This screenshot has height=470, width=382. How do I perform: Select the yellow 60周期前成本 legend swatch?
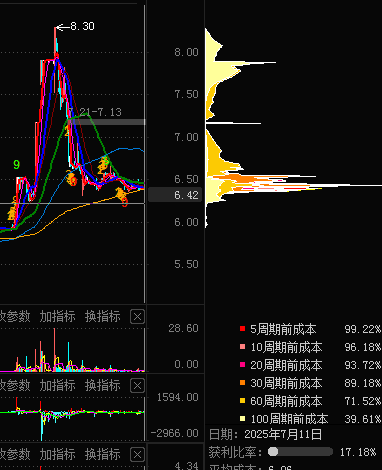pos(242,401)
